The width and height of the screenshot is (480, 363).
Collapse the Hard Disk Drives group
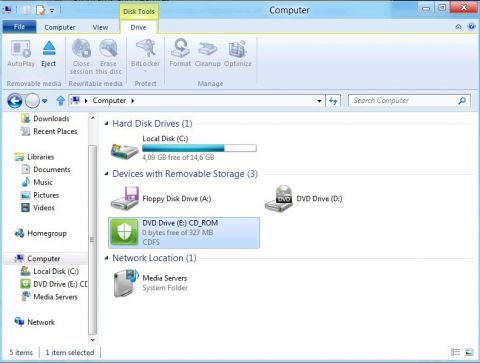click(x=106, y=124)
